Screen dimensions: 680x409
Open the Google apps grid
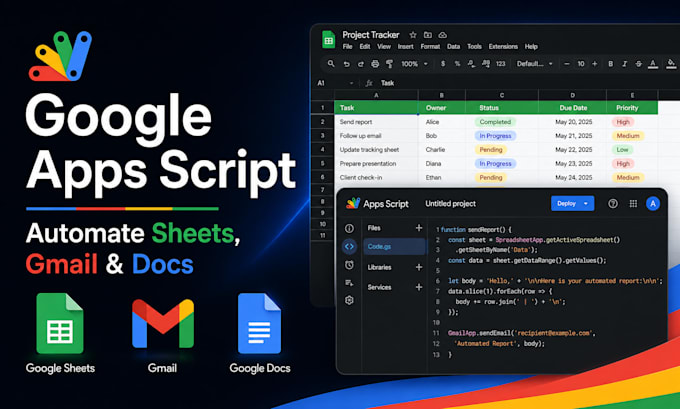click(633, 203)
